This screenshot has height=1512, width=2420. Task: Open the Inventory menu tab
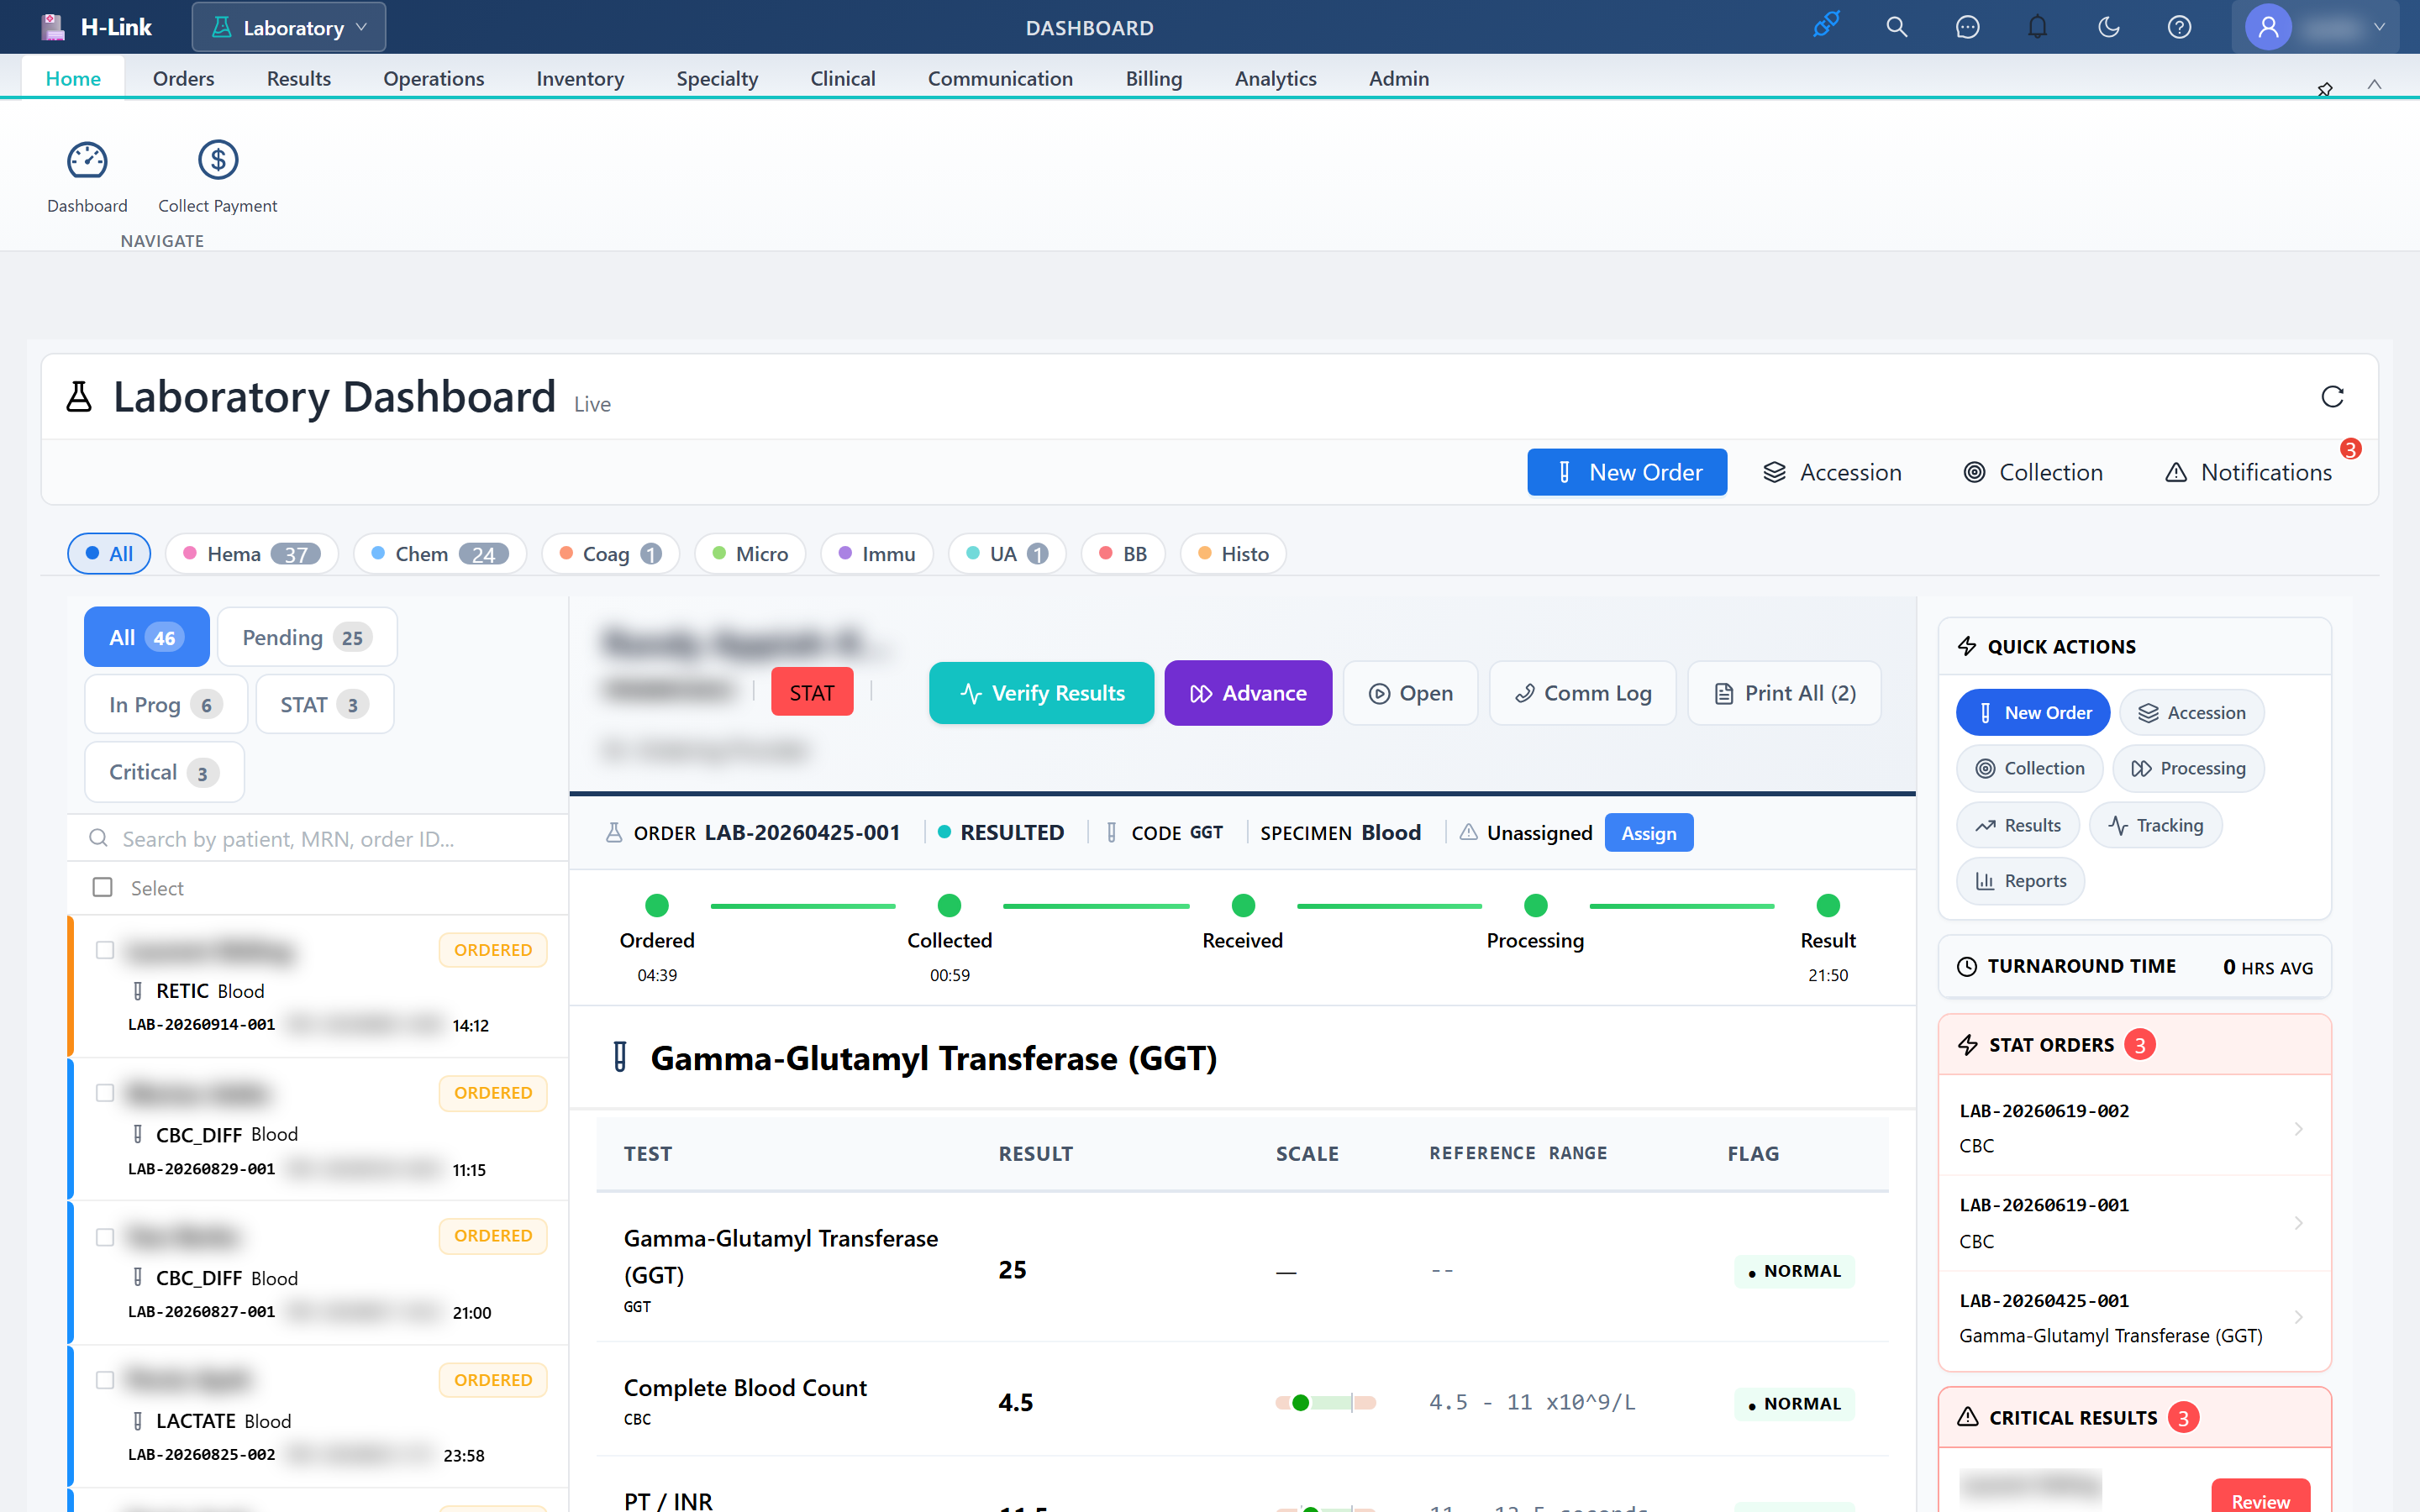[580, 78]
